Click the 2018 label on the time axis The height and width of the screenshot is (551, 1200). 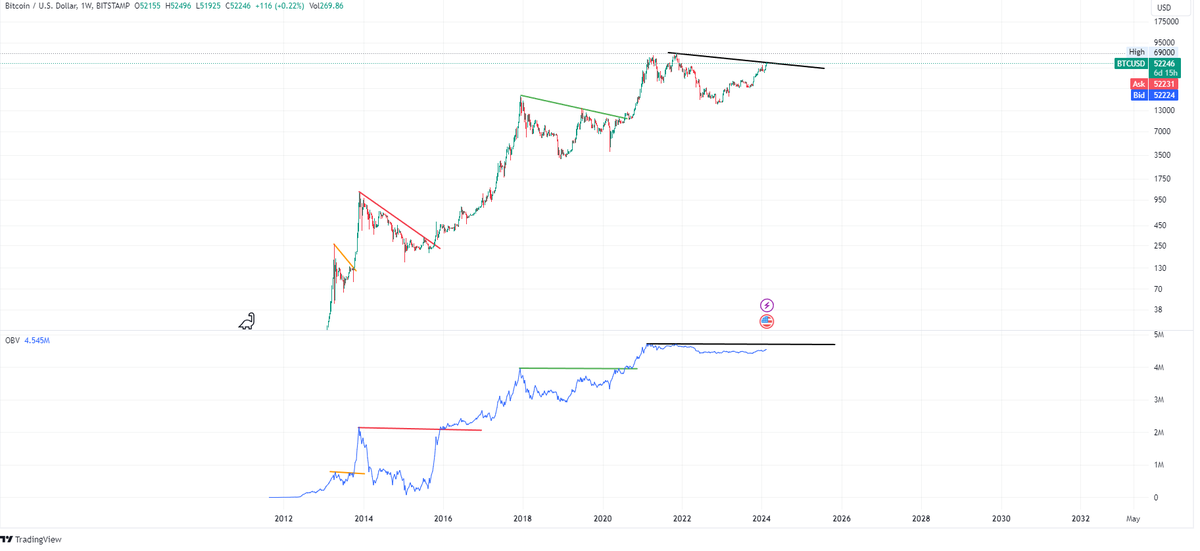[x=523, y=519]
